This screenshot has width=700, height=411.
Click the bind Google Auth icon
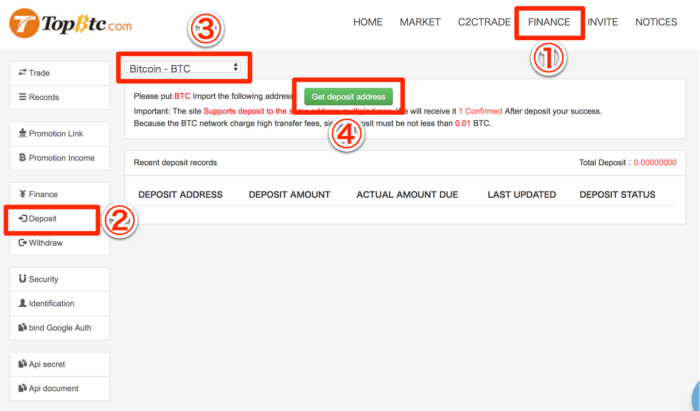22,327
